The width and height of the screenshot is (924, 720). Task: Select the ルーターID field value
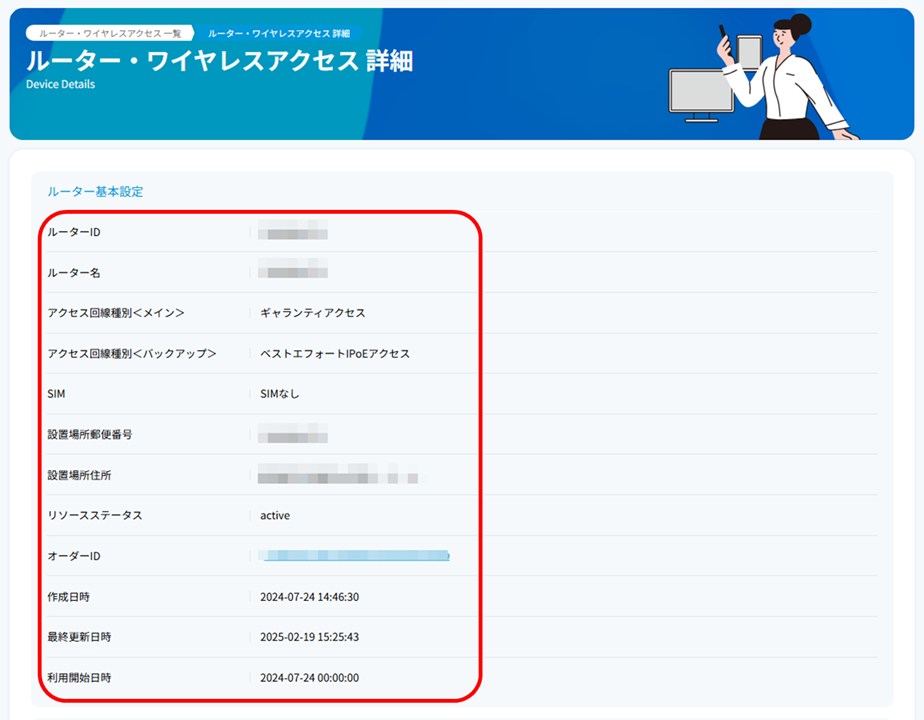tap(290, 231)
